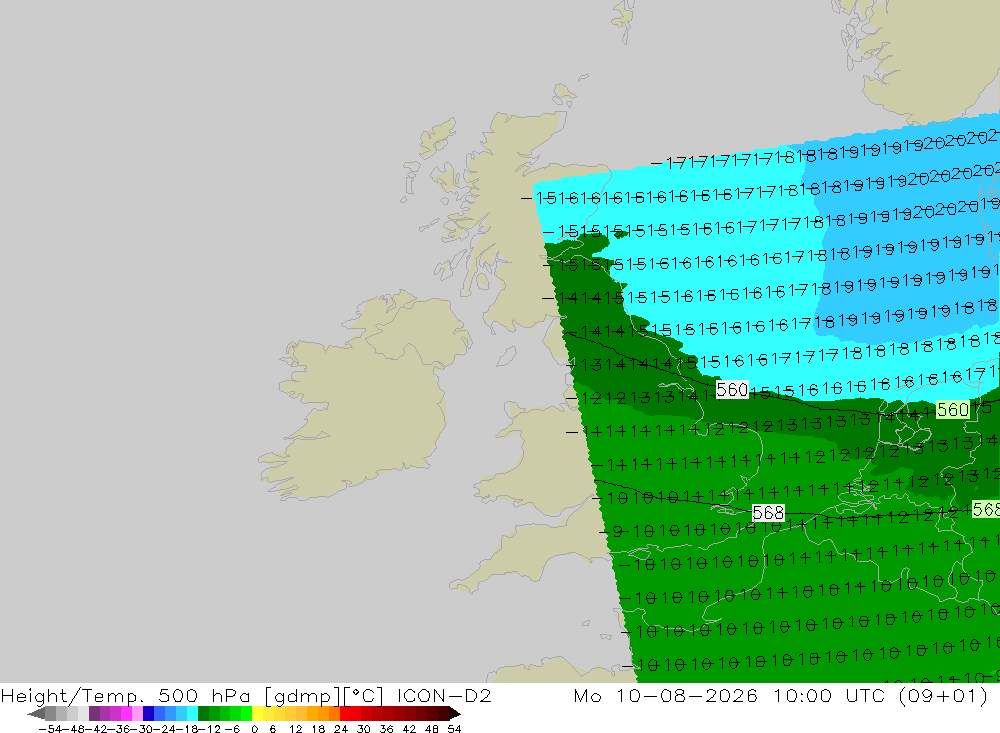Click the green-highlighted 568 label at right edge

pyautogui.click(x=986, y=509)
